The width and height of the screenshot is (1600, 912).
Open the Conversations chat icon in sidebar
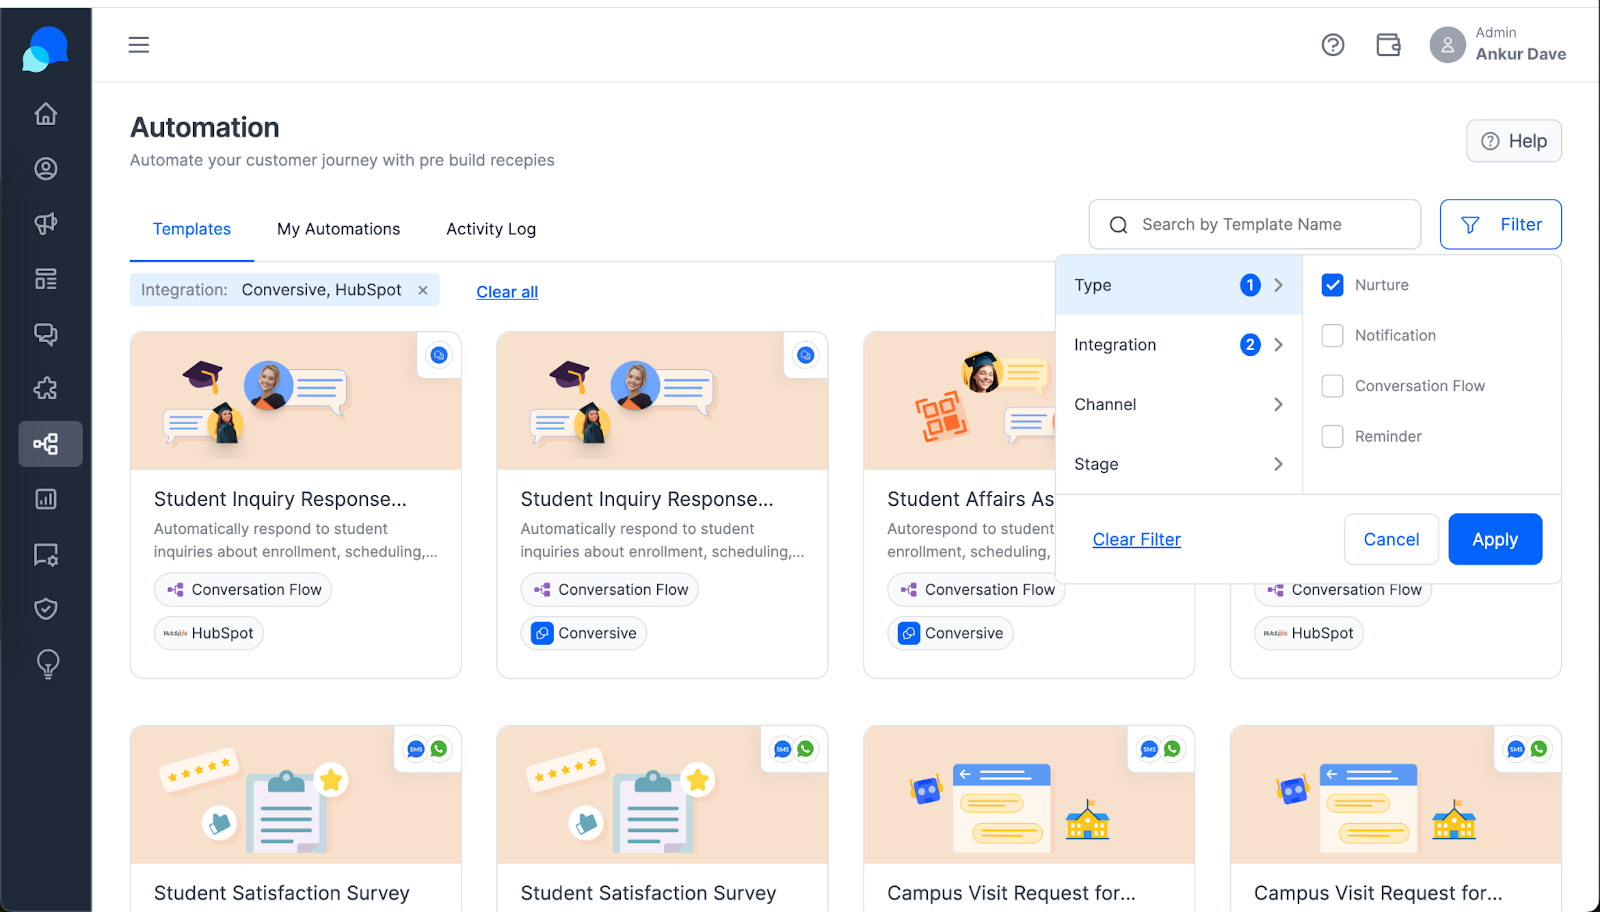(x=46, y=334)
